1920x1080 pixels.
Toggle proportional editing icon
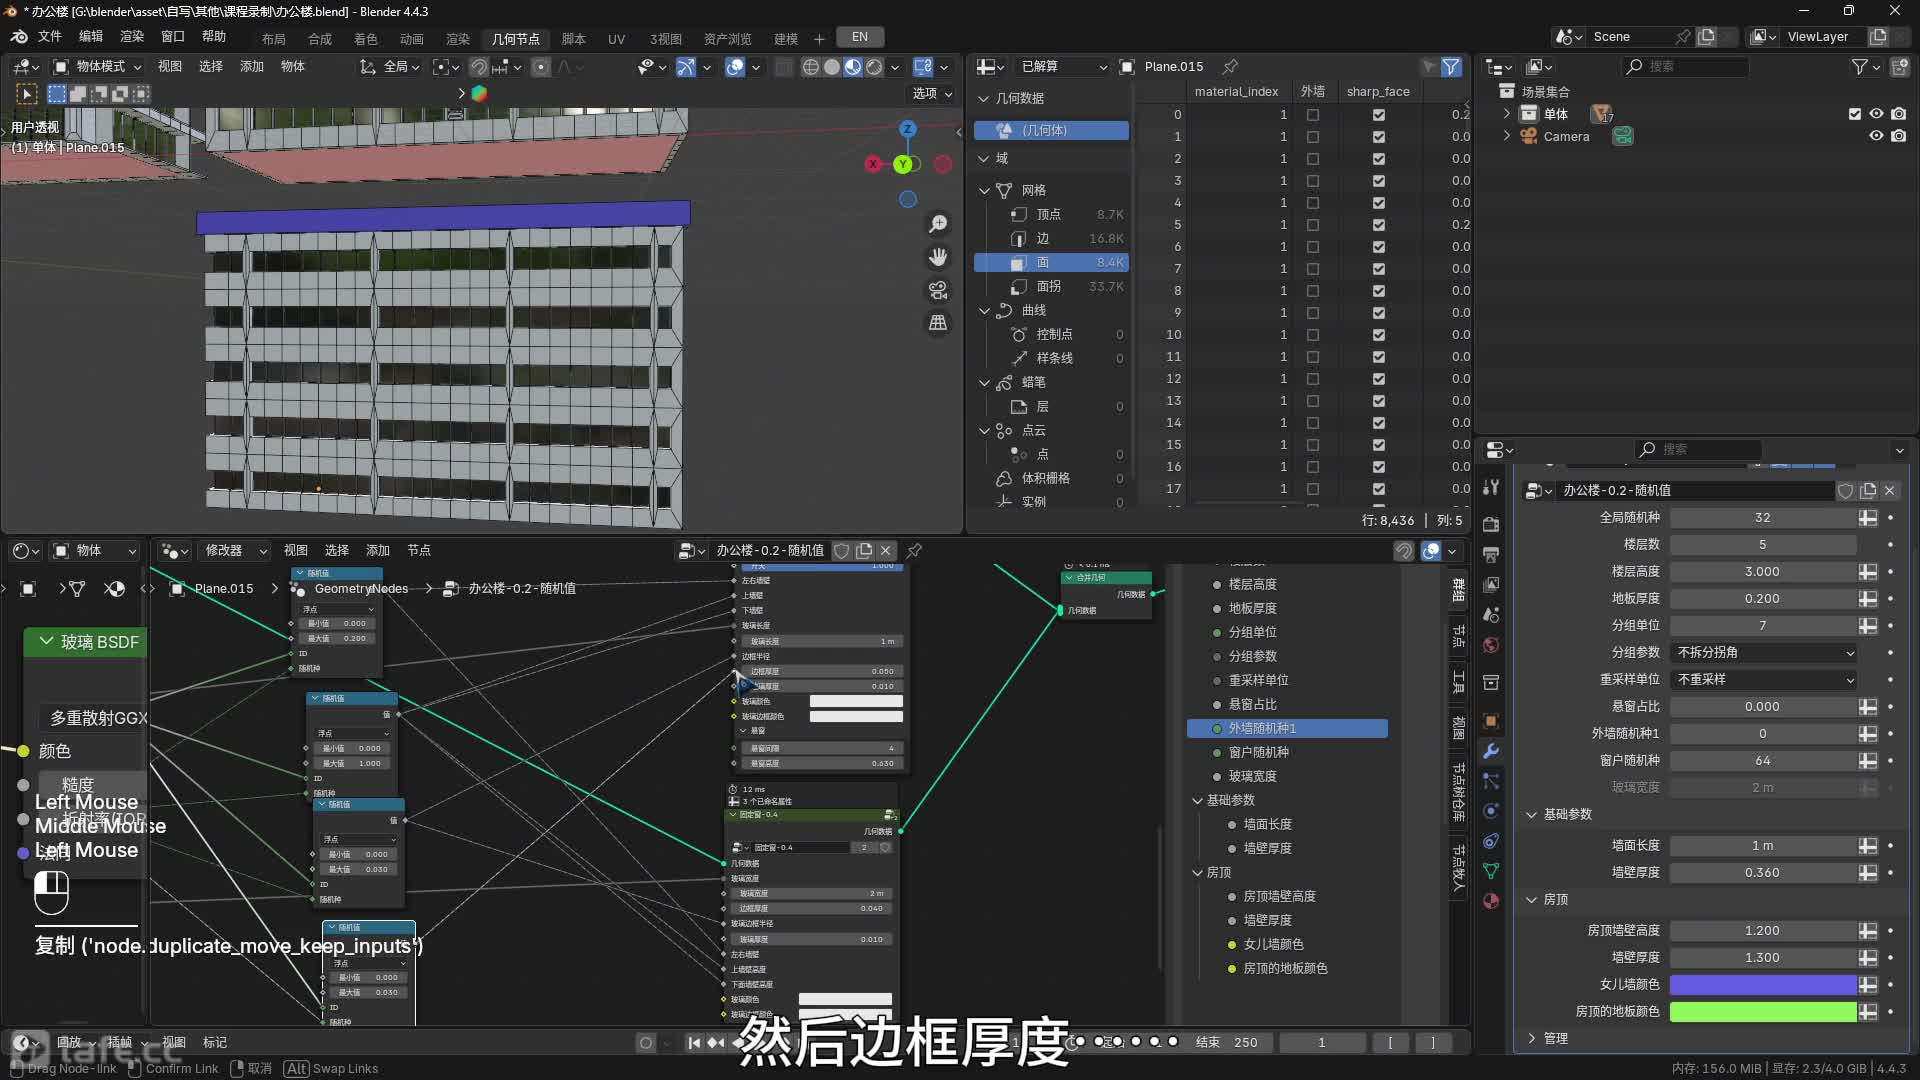tap(541, 67)
